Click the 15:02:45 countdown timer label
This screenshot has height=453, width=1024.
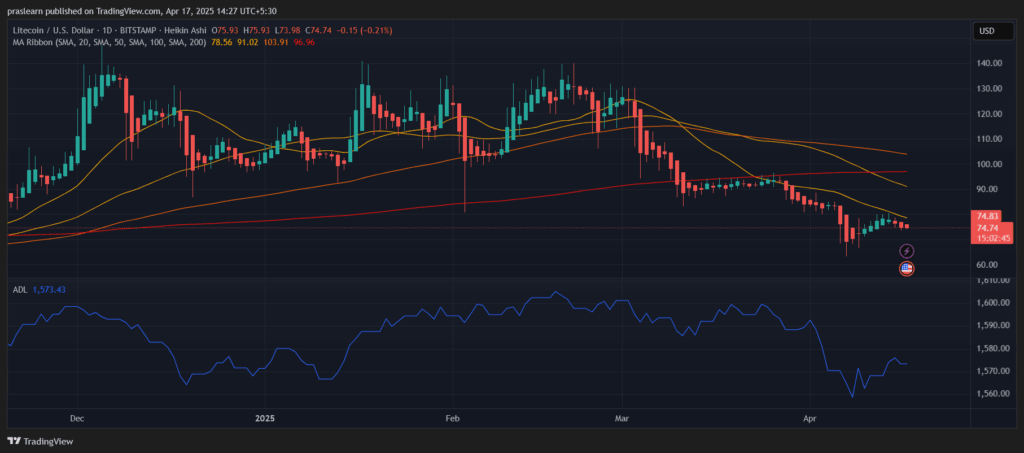tap(993, 238)
